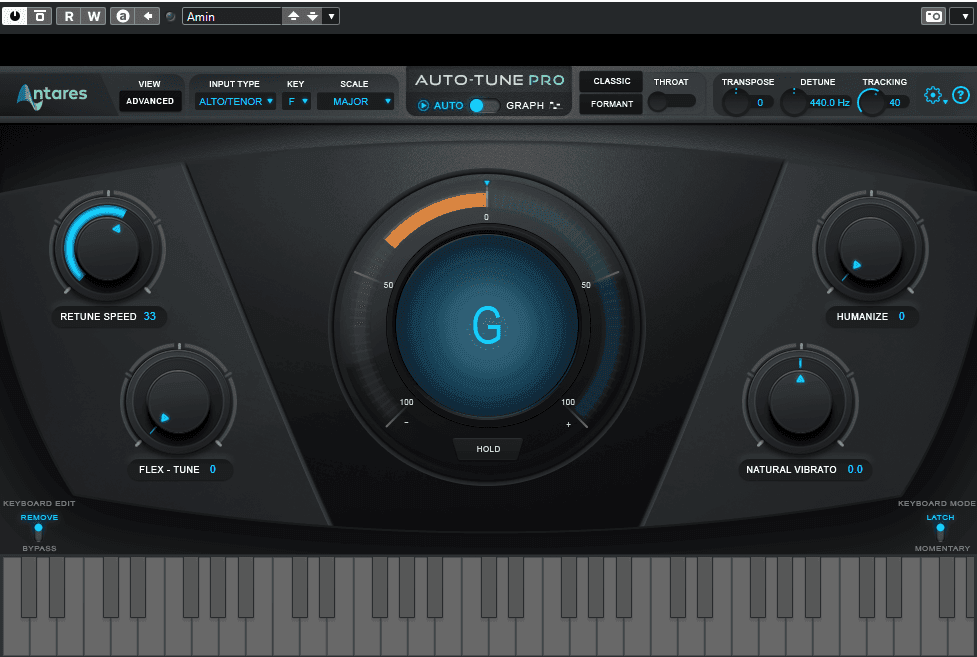The width and height of the screenshot is (977, 657).
Task: Toggle the R read automation button
Action: tap(69, 16)
